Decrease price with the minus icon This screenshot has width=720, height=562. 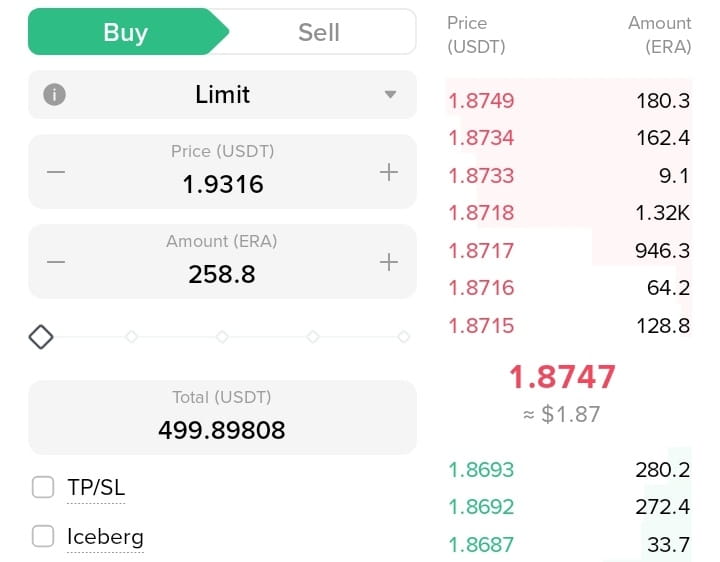tap(56, 172)
